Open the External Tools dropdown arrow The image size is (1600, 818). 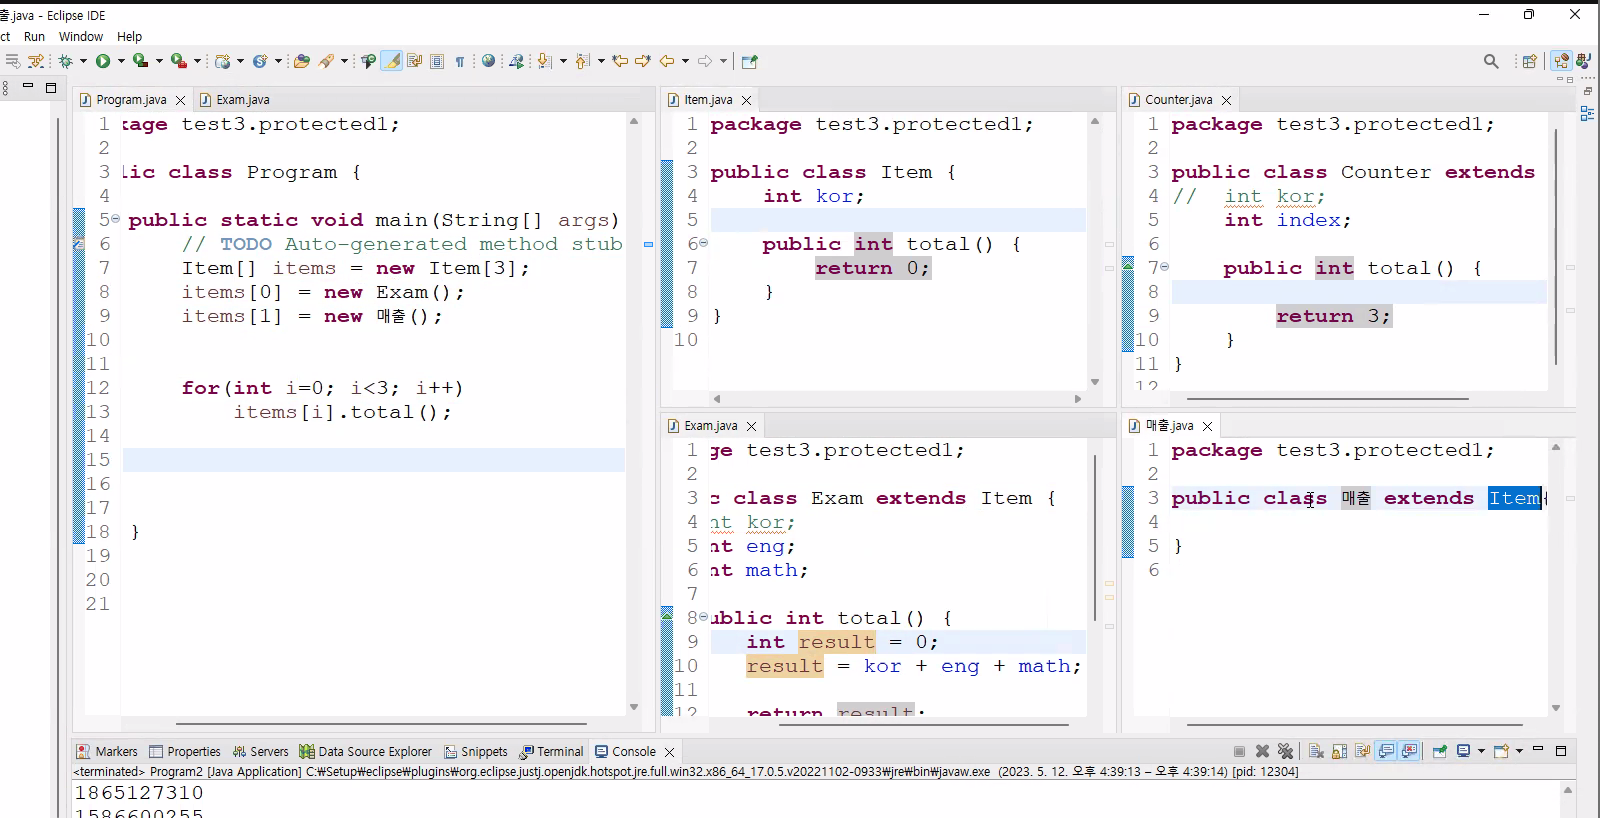tap(197, 61)
